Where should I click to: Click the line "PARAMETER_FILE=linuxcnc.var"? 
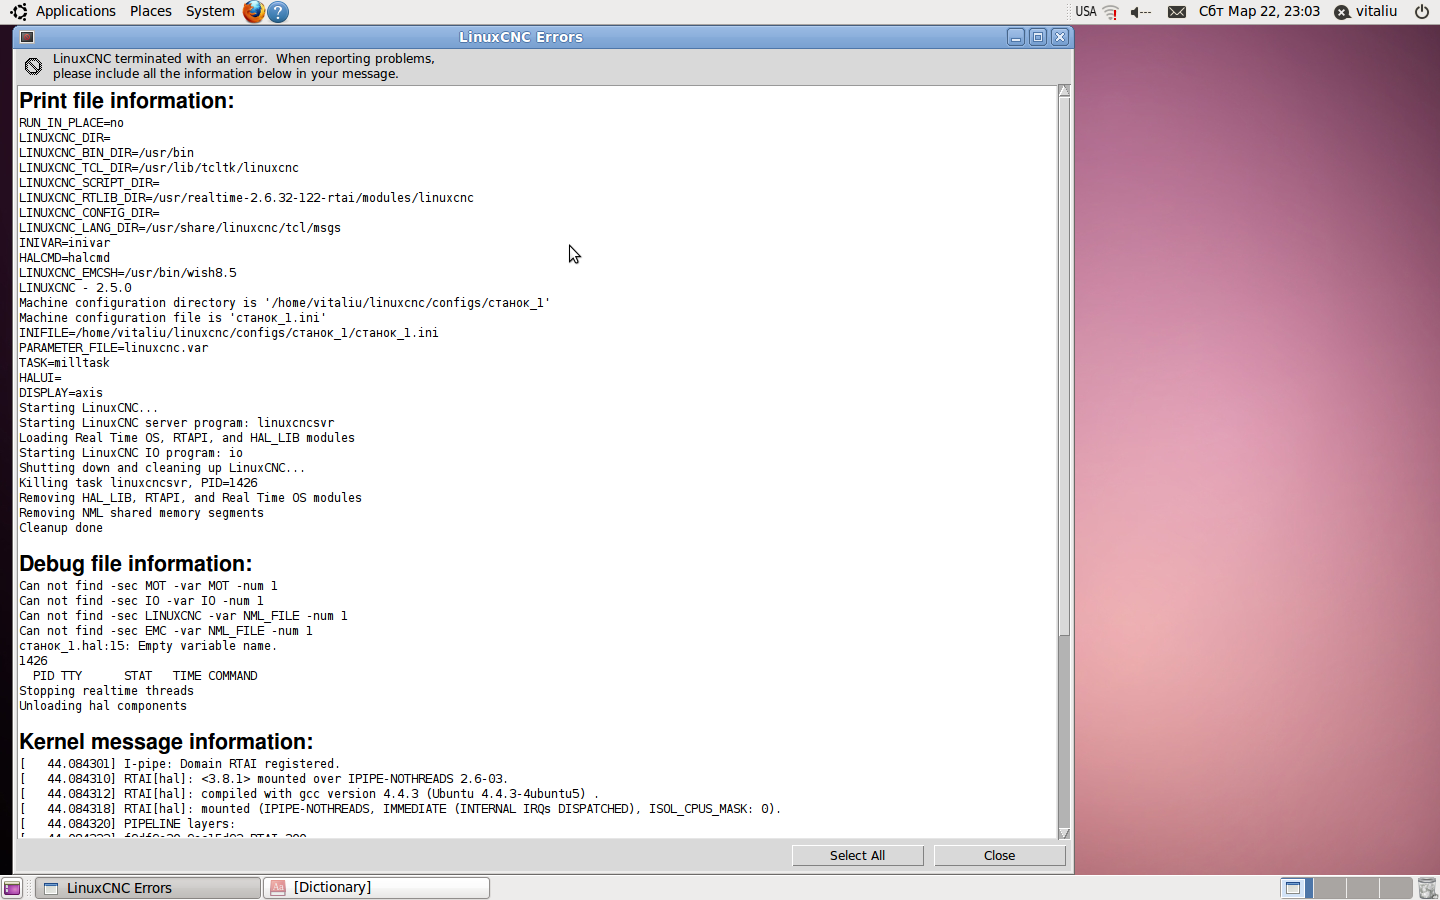[x=113, y=348]
